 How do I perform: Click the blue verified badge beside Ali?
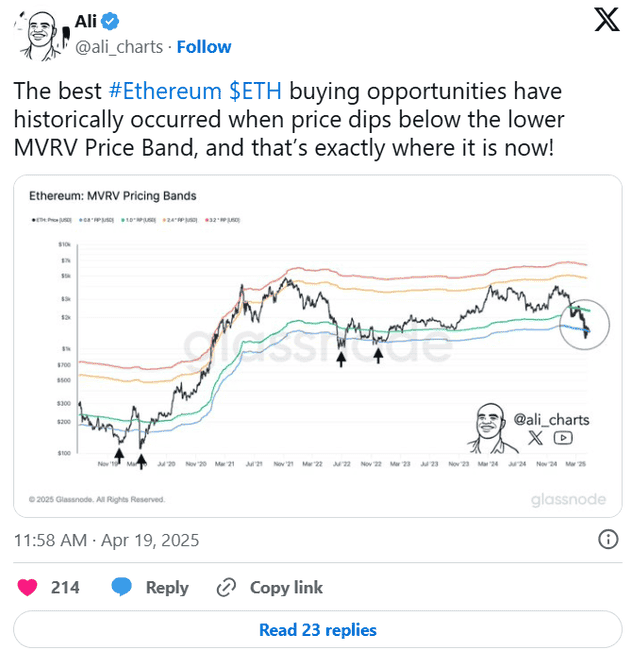click(x=113, y=21)
